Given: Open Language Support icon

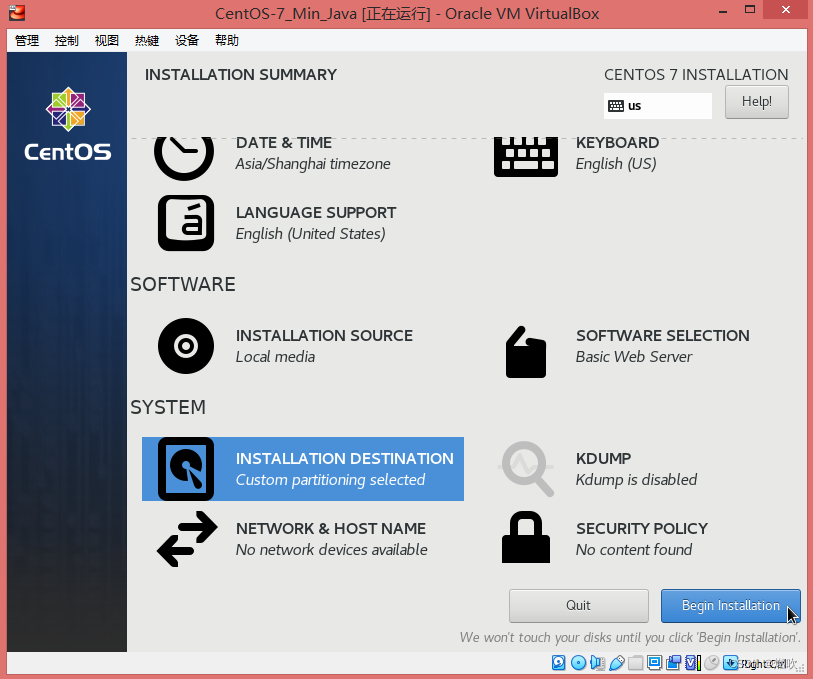Looking at the screenshot, I should pos(186,223).
